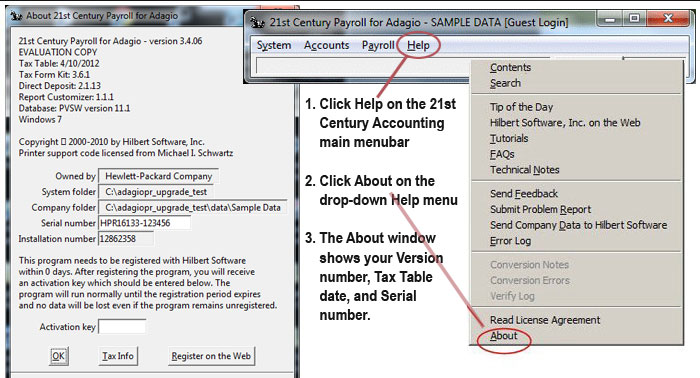Open the Help menu

tap(418, 45)
